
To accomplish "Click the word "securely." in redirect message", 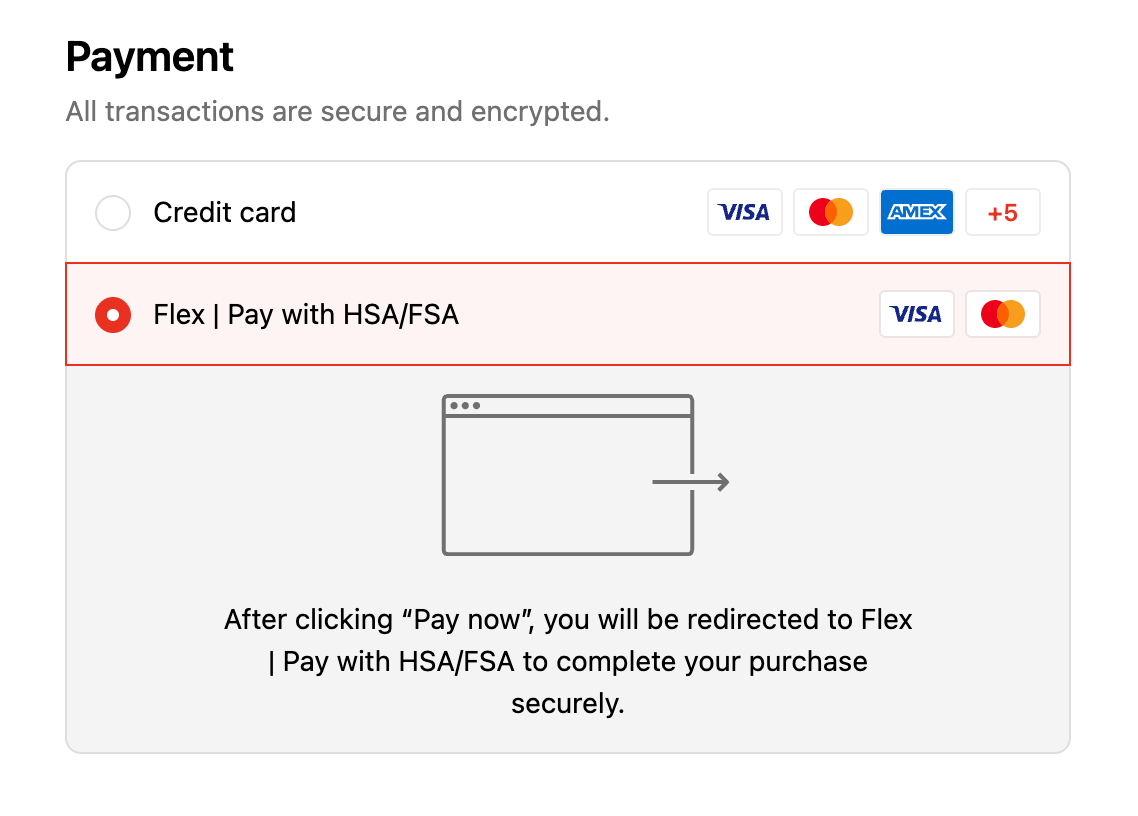I will click(567, 704).
